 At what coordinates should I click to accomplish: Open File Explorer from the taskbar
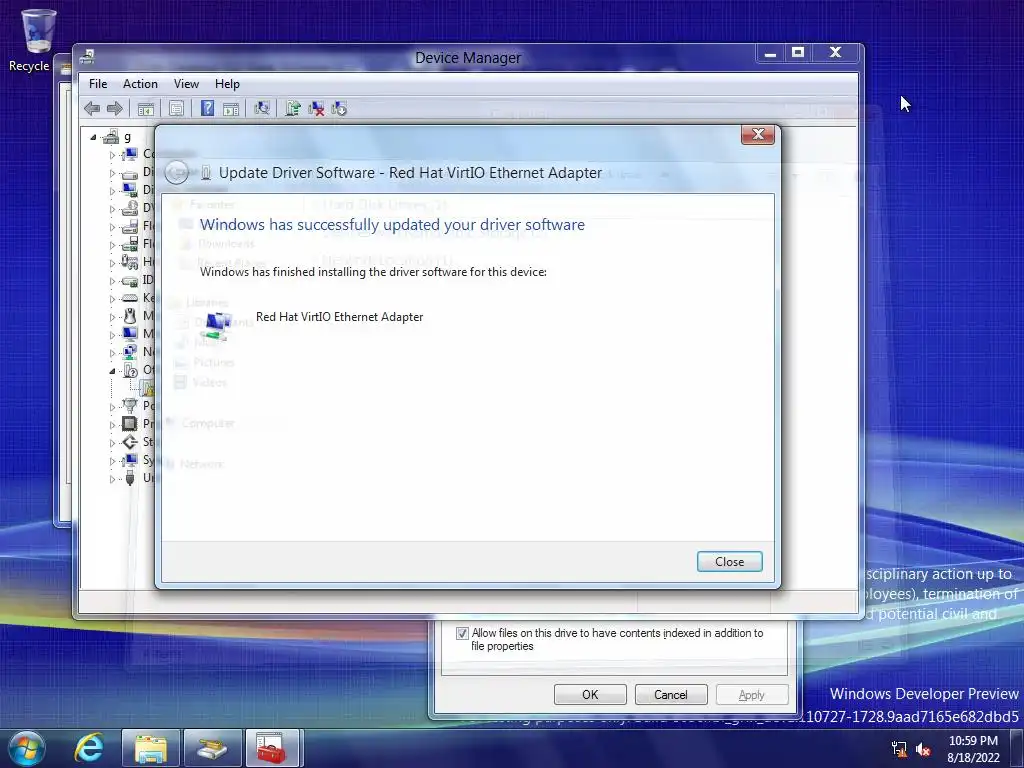(151, 748)
